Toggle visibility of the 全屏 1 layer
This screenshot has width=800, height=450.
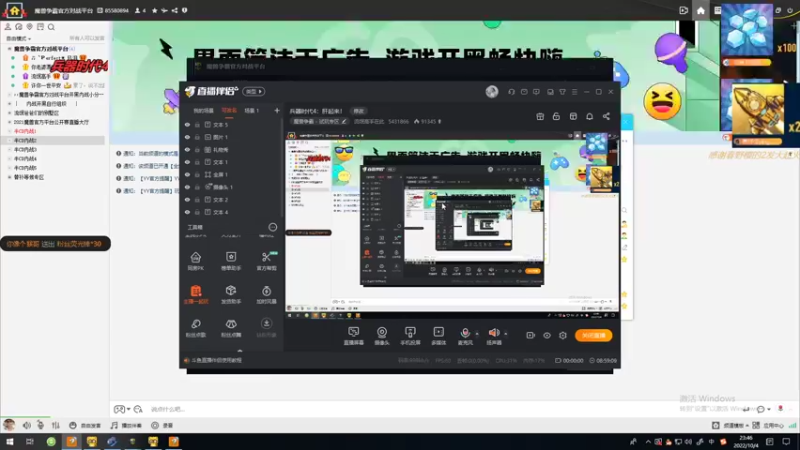(187, 174)
